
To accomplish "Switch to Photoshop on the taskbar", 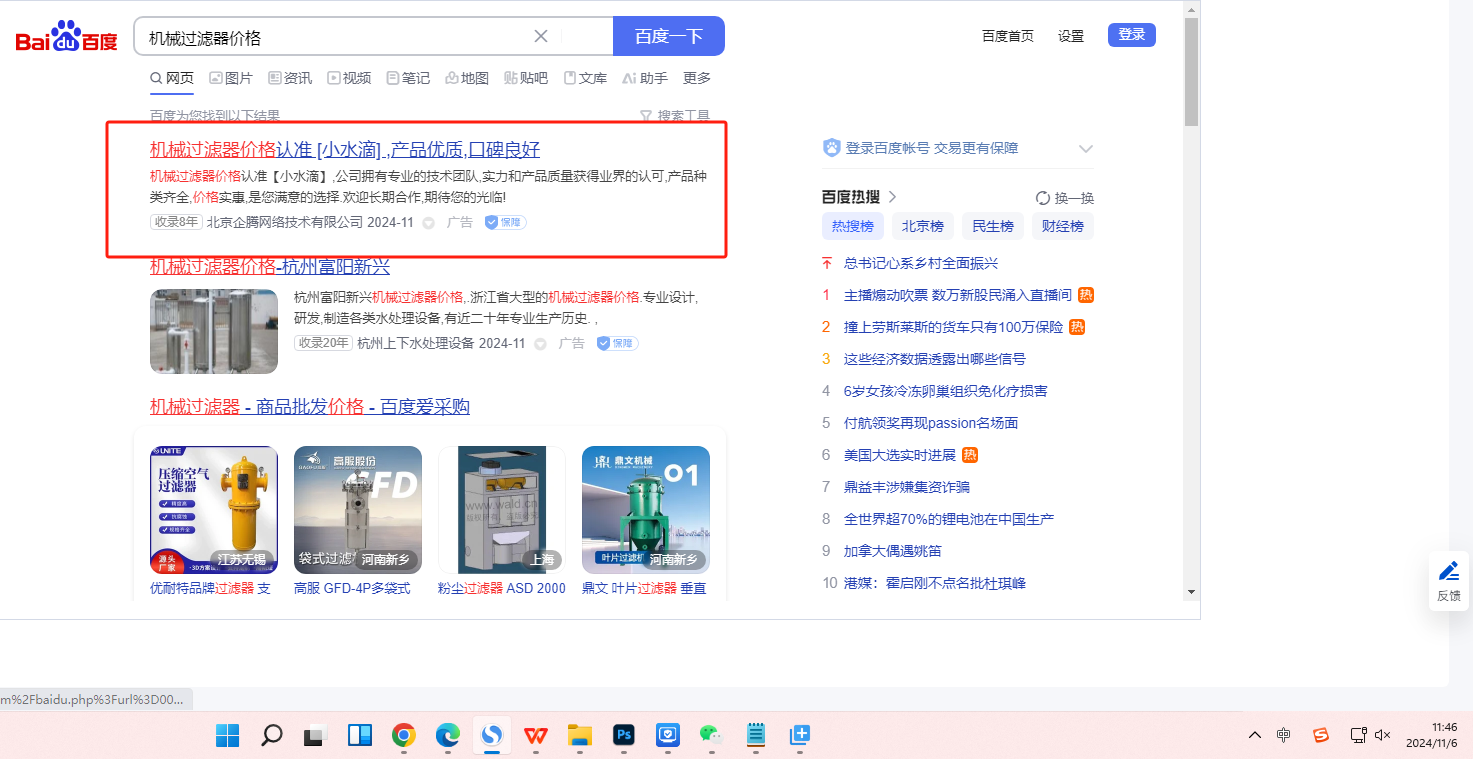I will coord(624,736).
